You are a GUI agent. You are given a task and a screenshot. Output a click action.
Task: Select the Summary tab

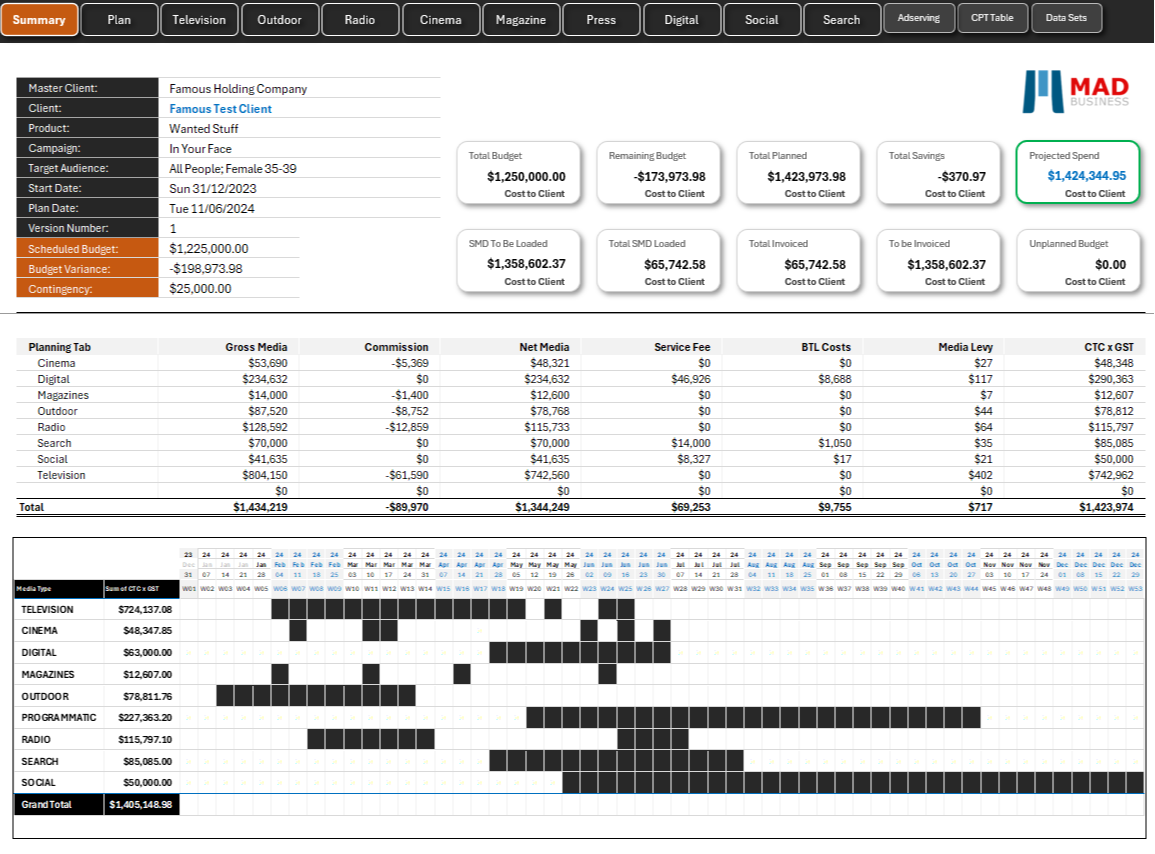click(x=39, y=20)
